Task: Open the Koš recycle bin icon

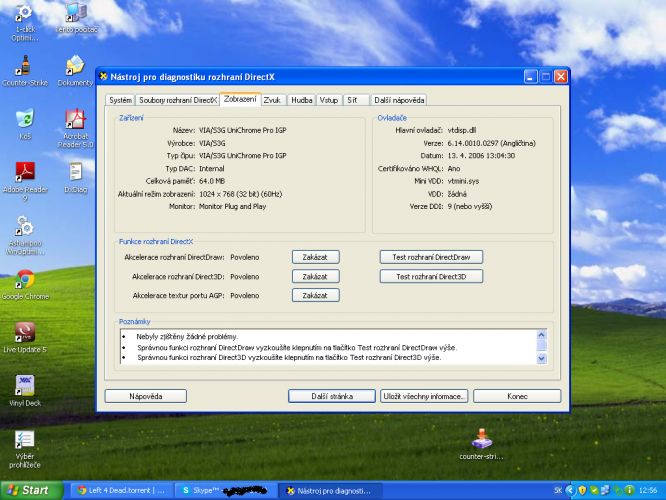Action: click(25, 125)
